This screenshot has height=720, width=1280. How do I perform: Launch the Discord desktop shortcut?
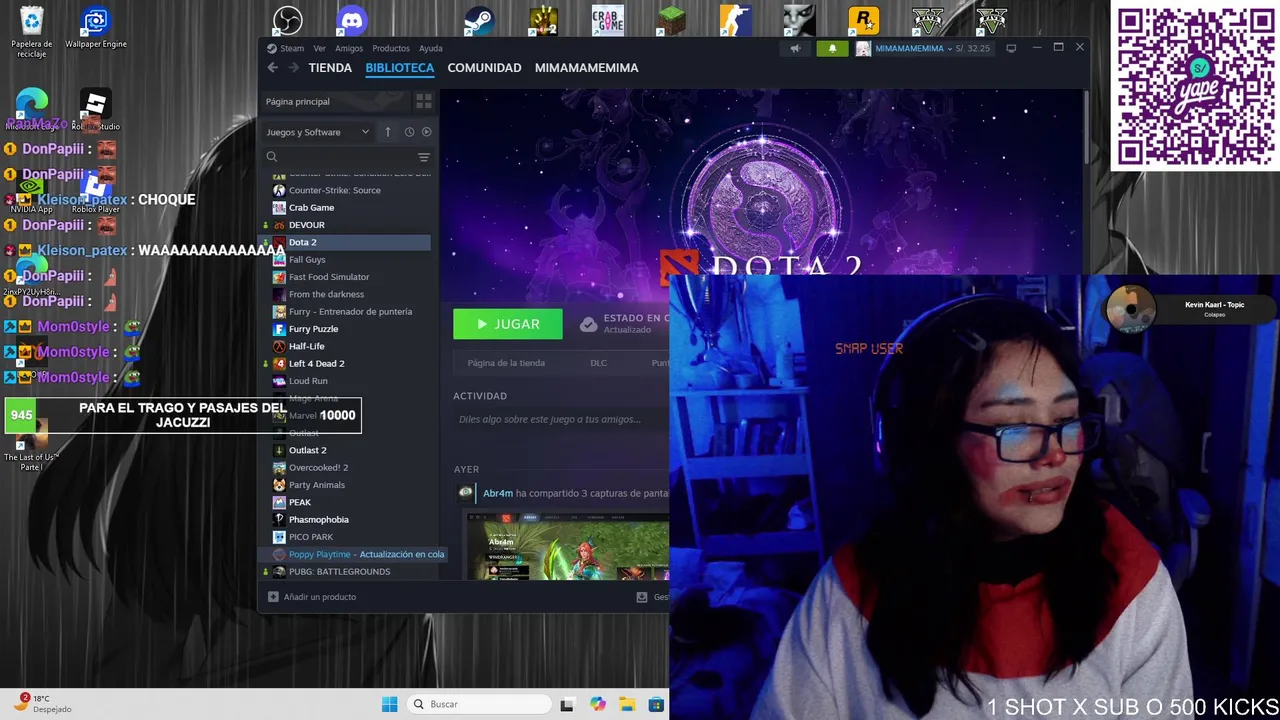pyautogui.click(x=352, y=20)
